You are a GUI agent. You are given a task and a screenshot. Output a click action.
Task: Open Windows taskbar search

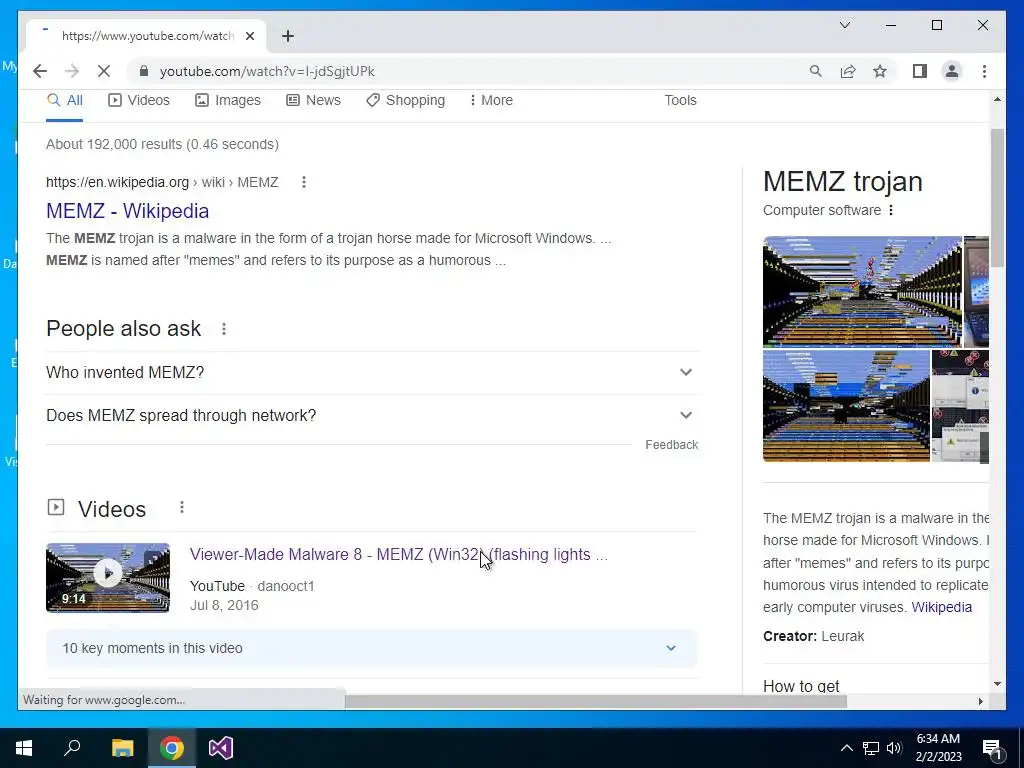click(x=72, y=748)
